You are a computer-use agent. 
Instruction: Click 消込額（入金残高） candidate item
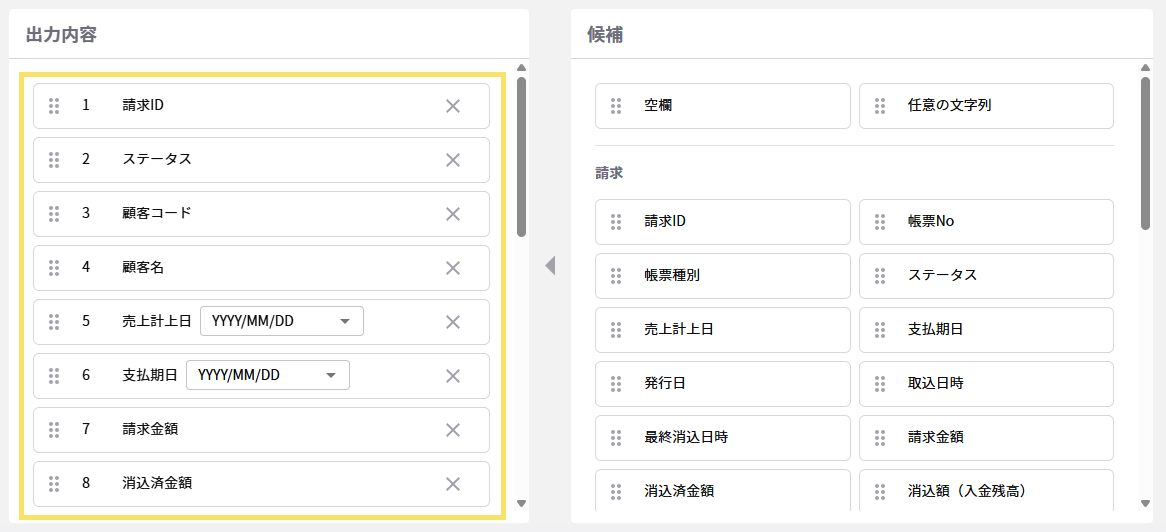point(985,491)
